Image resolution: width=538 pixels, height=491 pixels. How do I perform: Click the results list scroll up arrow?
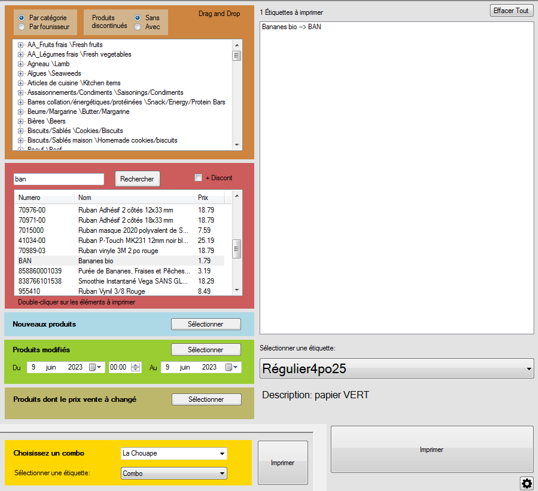[x=237, y=196]
